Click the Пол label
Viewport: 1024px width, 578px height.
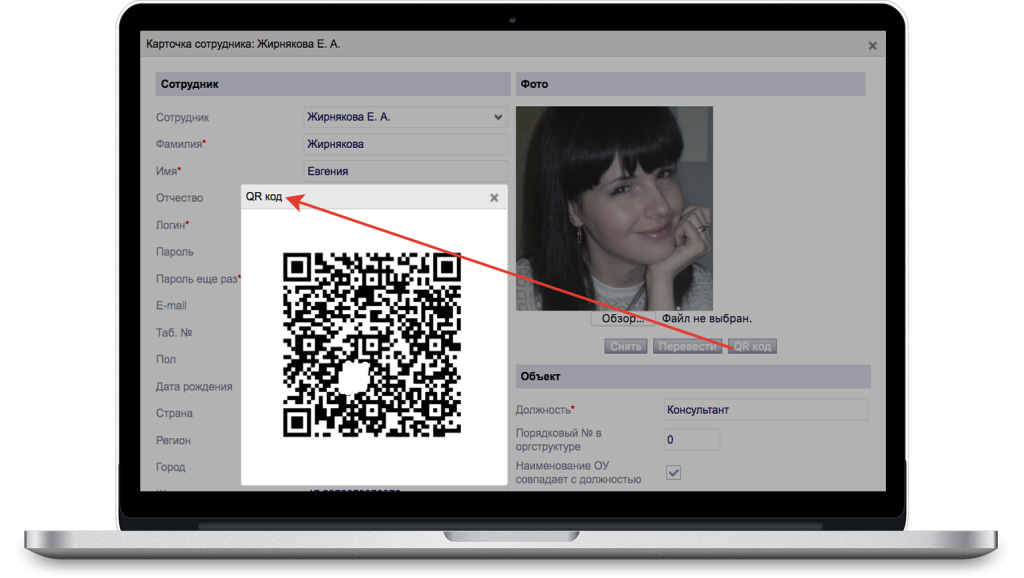click(x=166, y=359)
